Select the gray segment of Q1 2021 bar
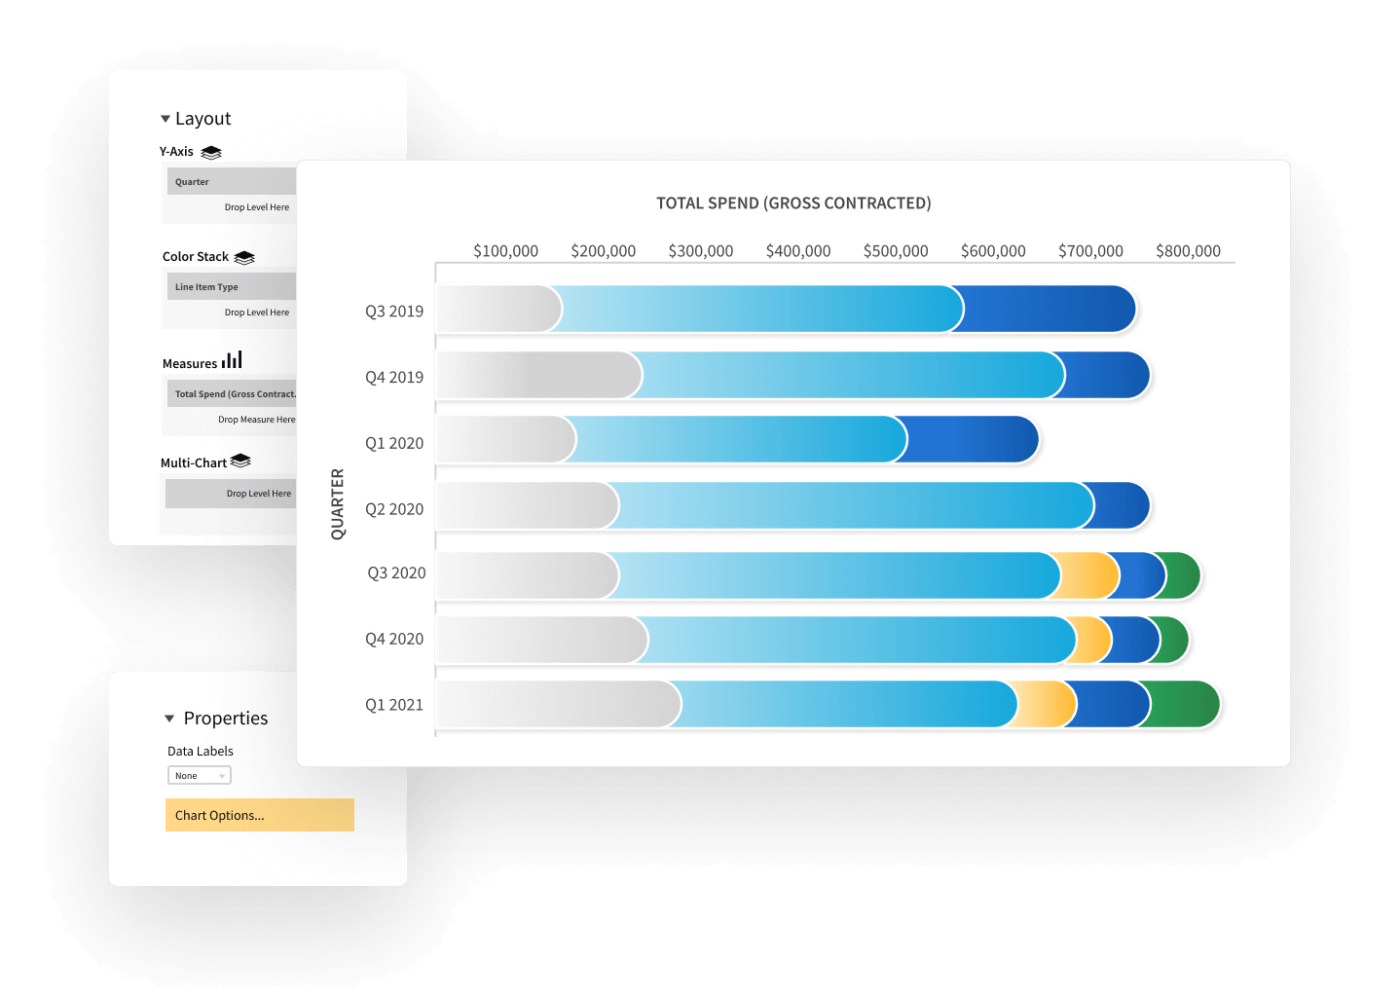 (559, 704)
